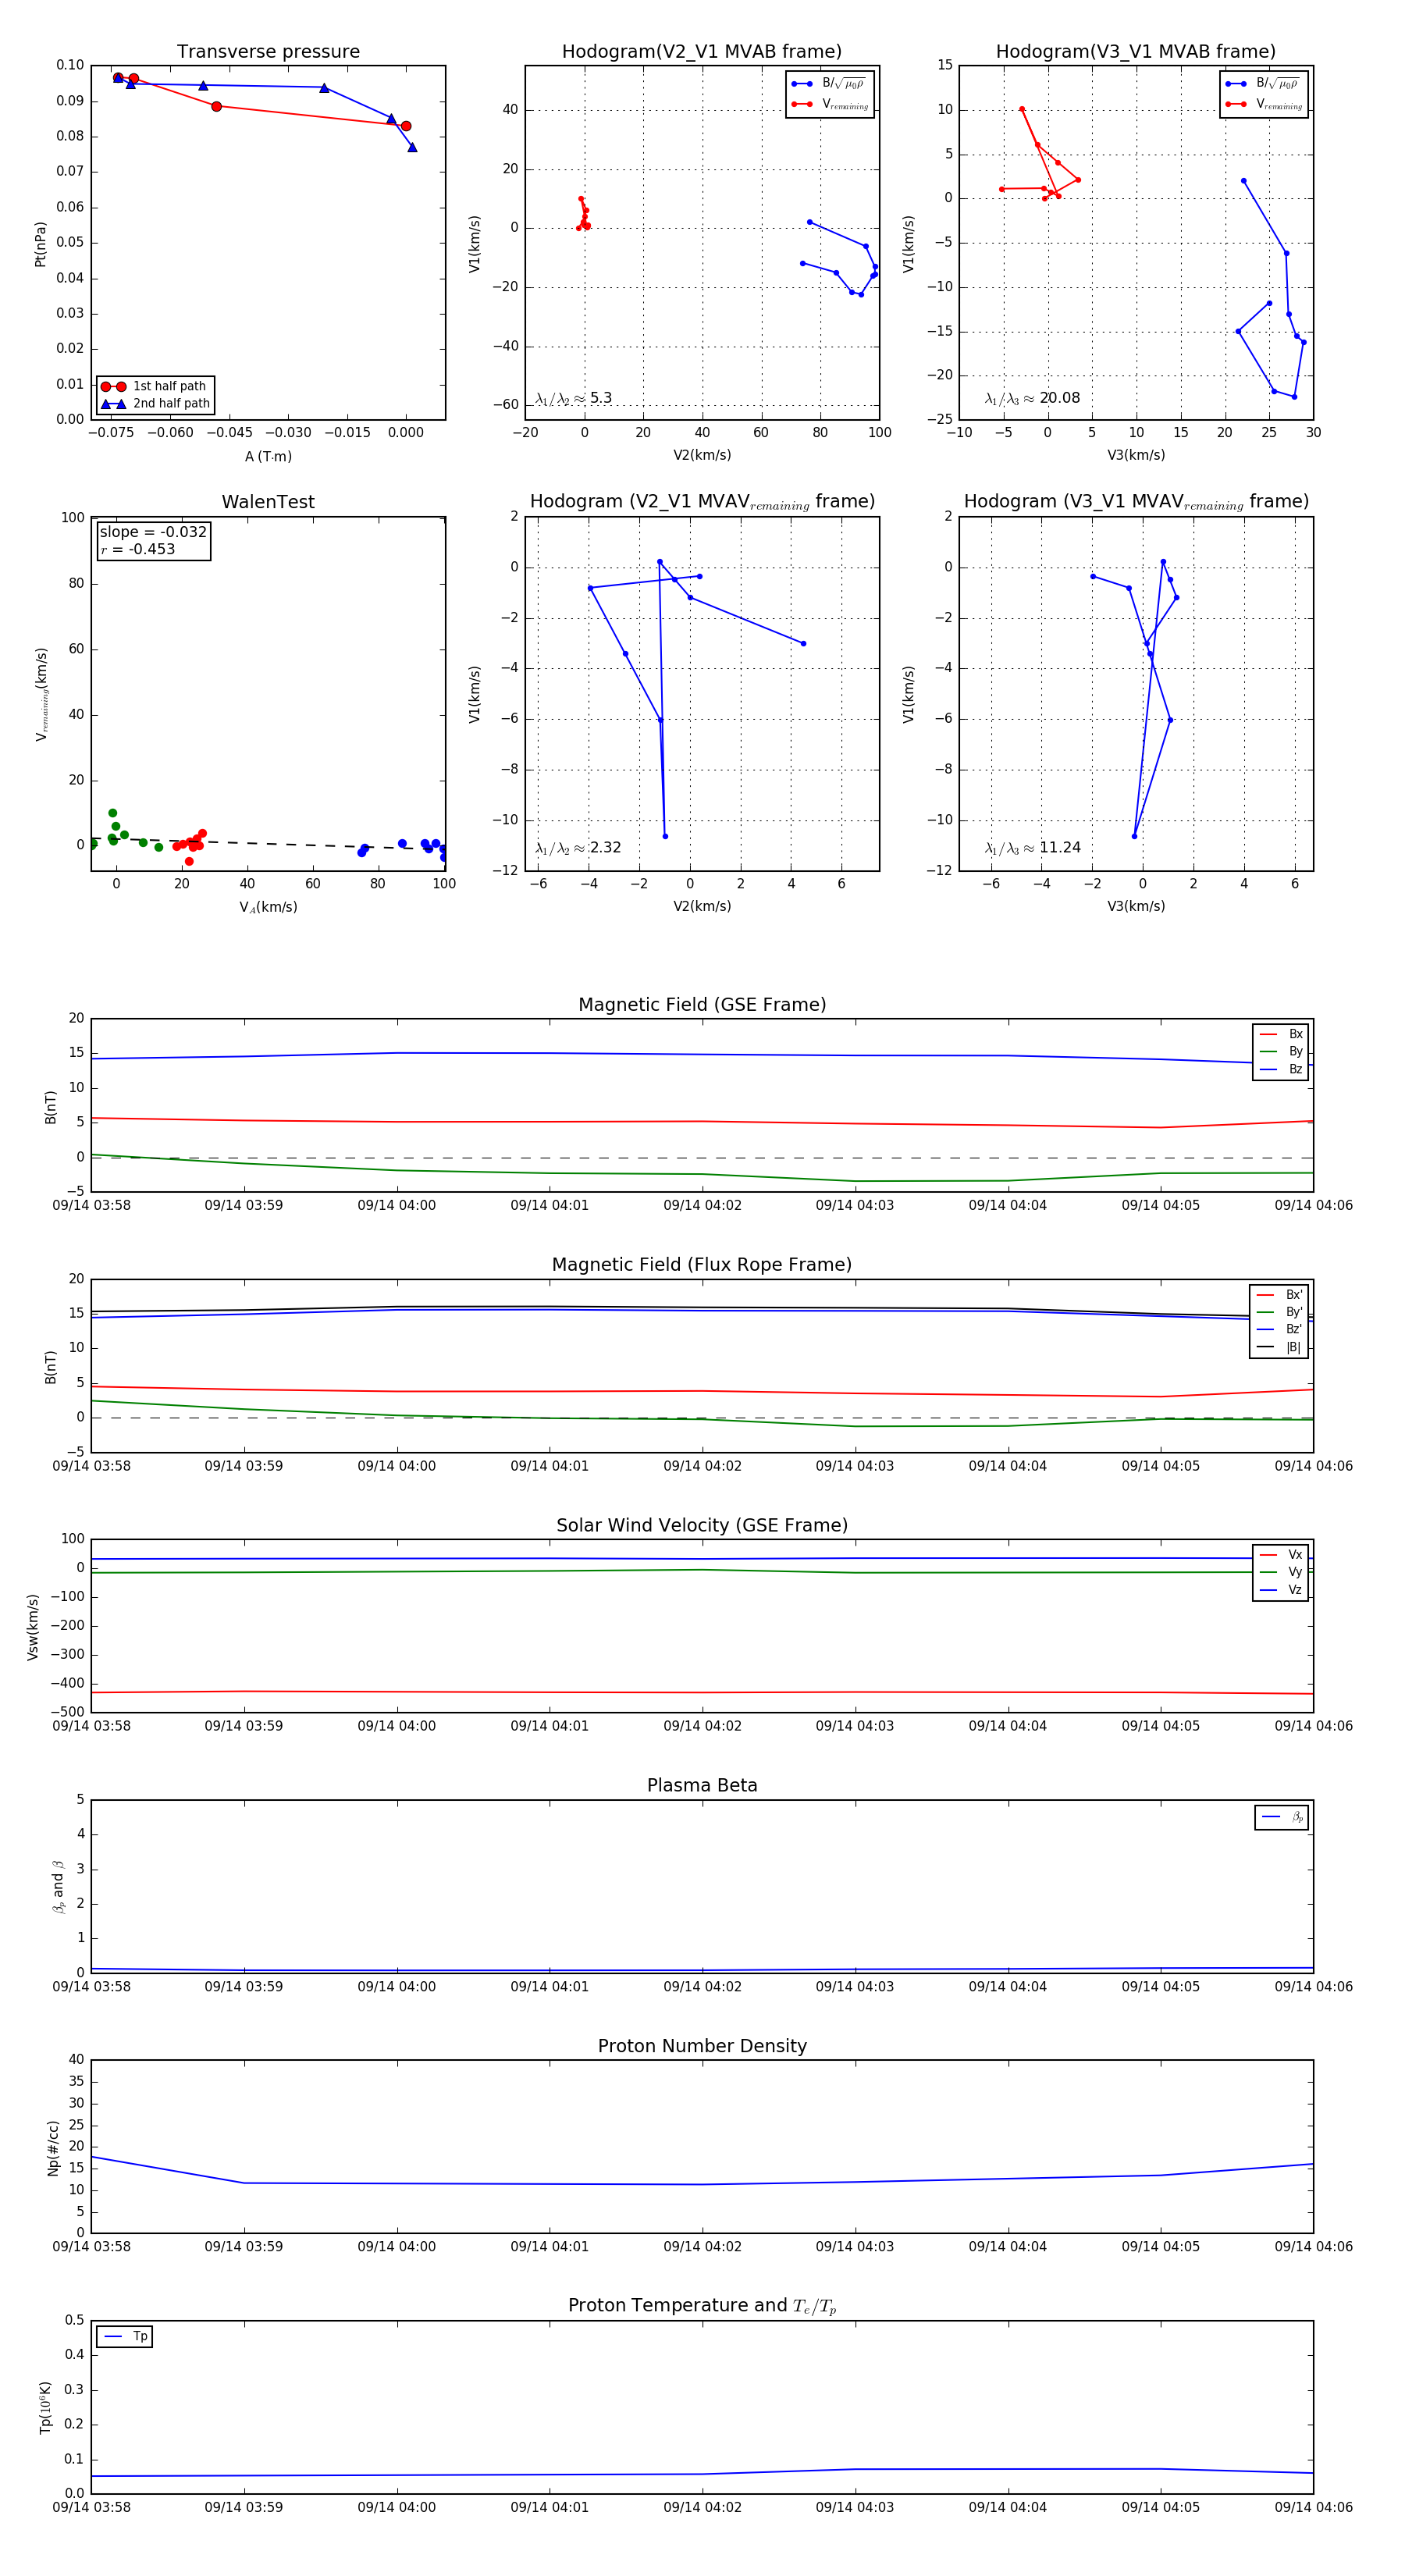This screenshot has height=2576, width=1405.
Task: Click the blue triangle marker near A = -0.020
Action: coord(324,88)
